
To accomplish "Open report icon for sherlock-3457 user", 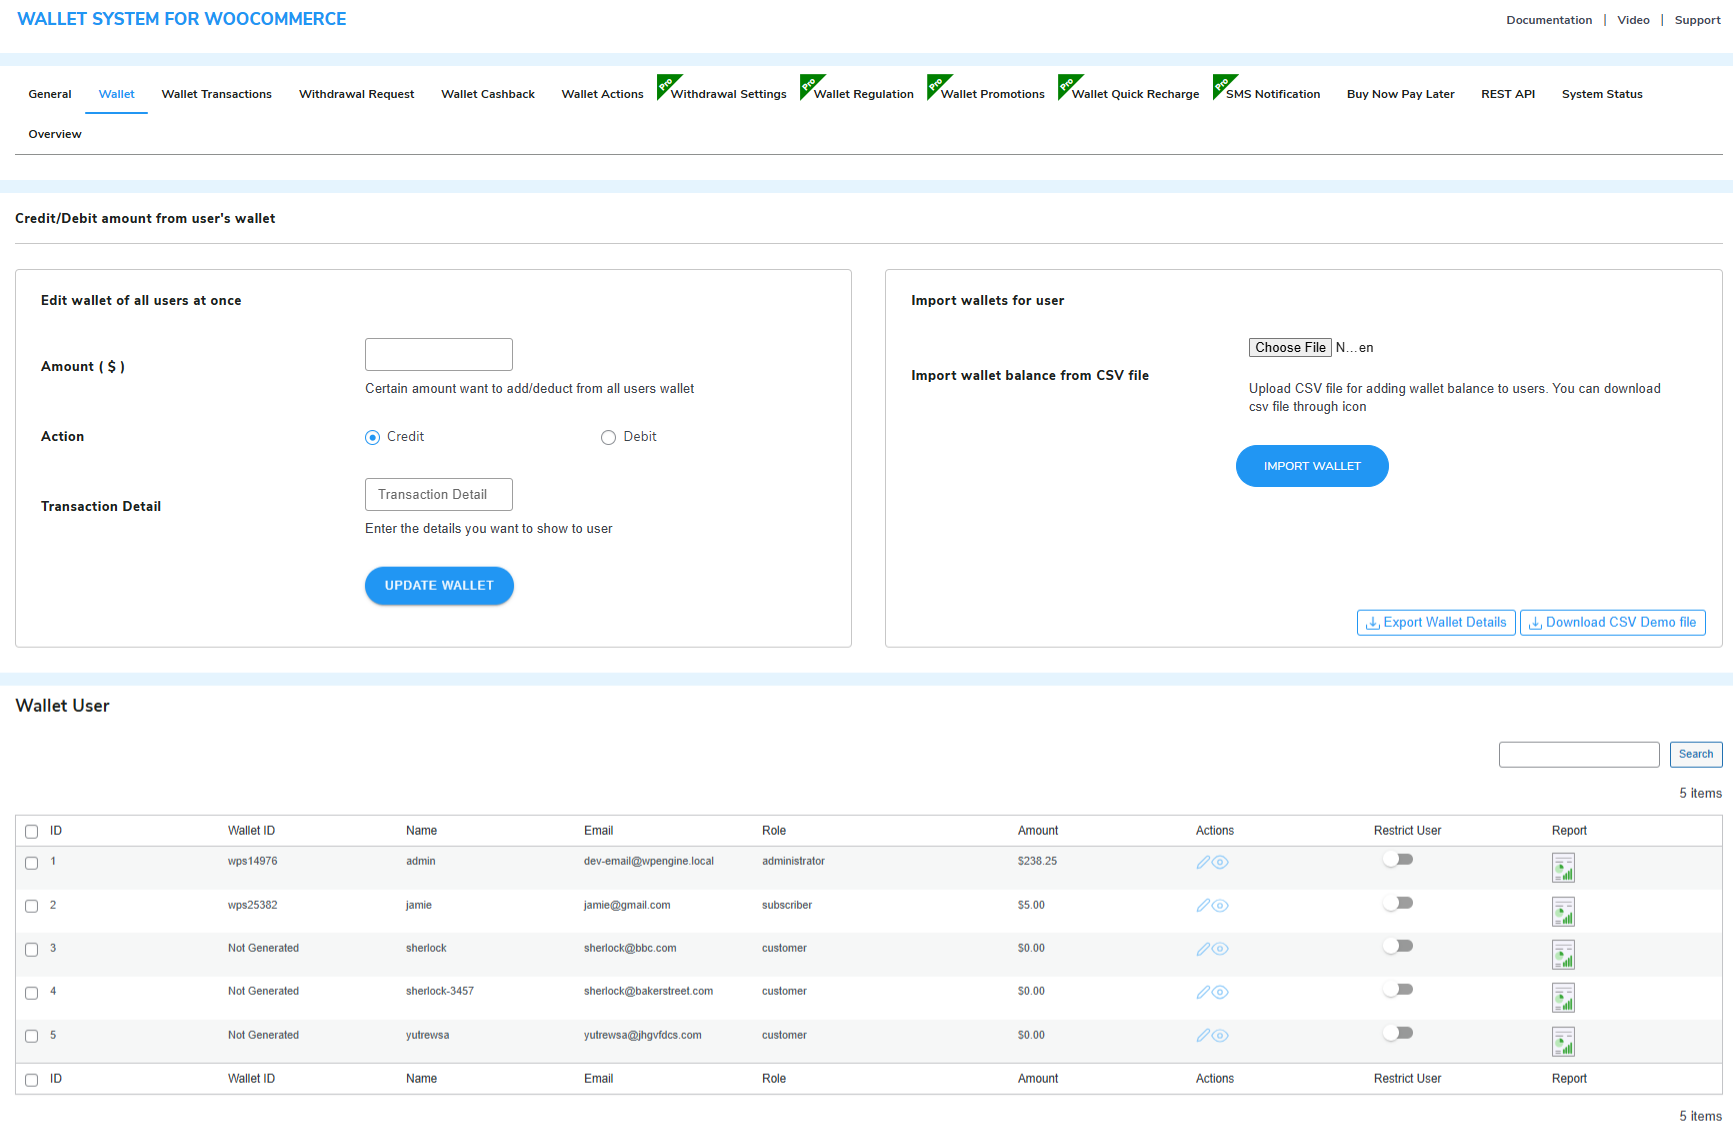I will pyautogui.click(x=1563, y=998).
